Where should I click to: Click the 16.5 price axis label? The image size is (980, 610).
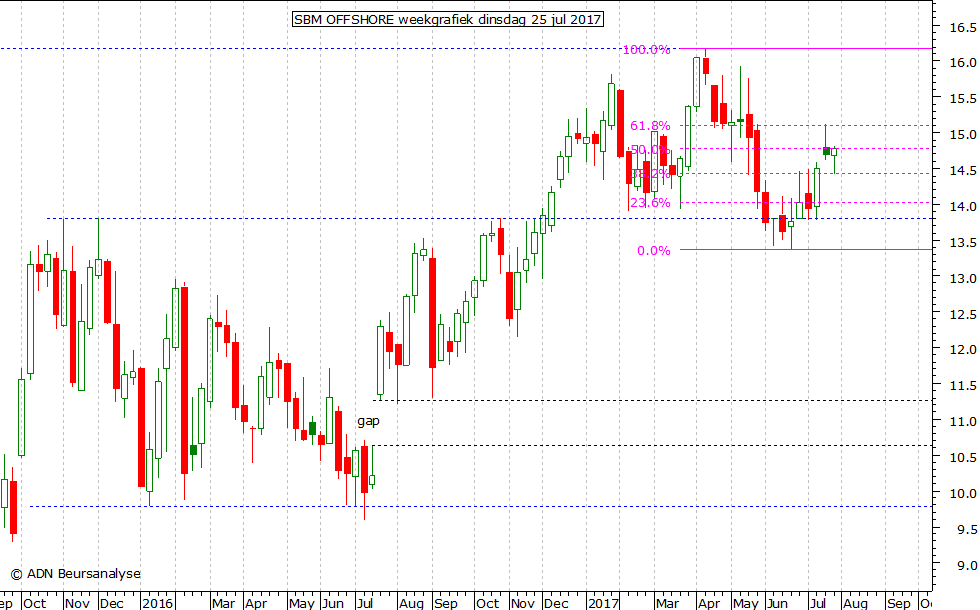click(962, 28)
